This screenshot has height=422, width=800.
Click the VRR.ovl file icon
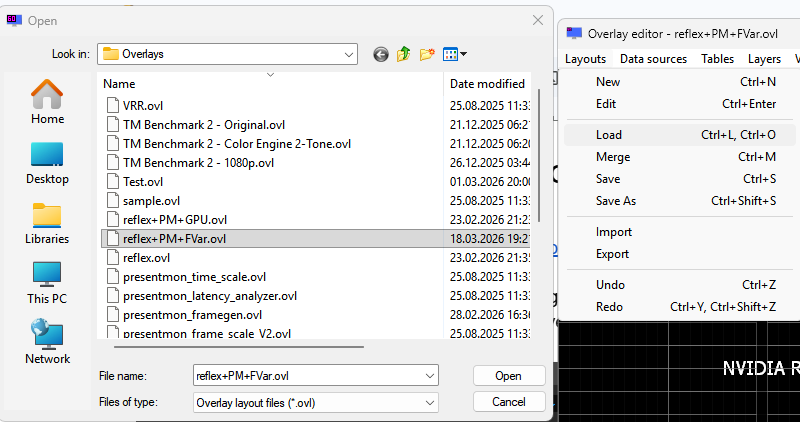pos(112,105)
